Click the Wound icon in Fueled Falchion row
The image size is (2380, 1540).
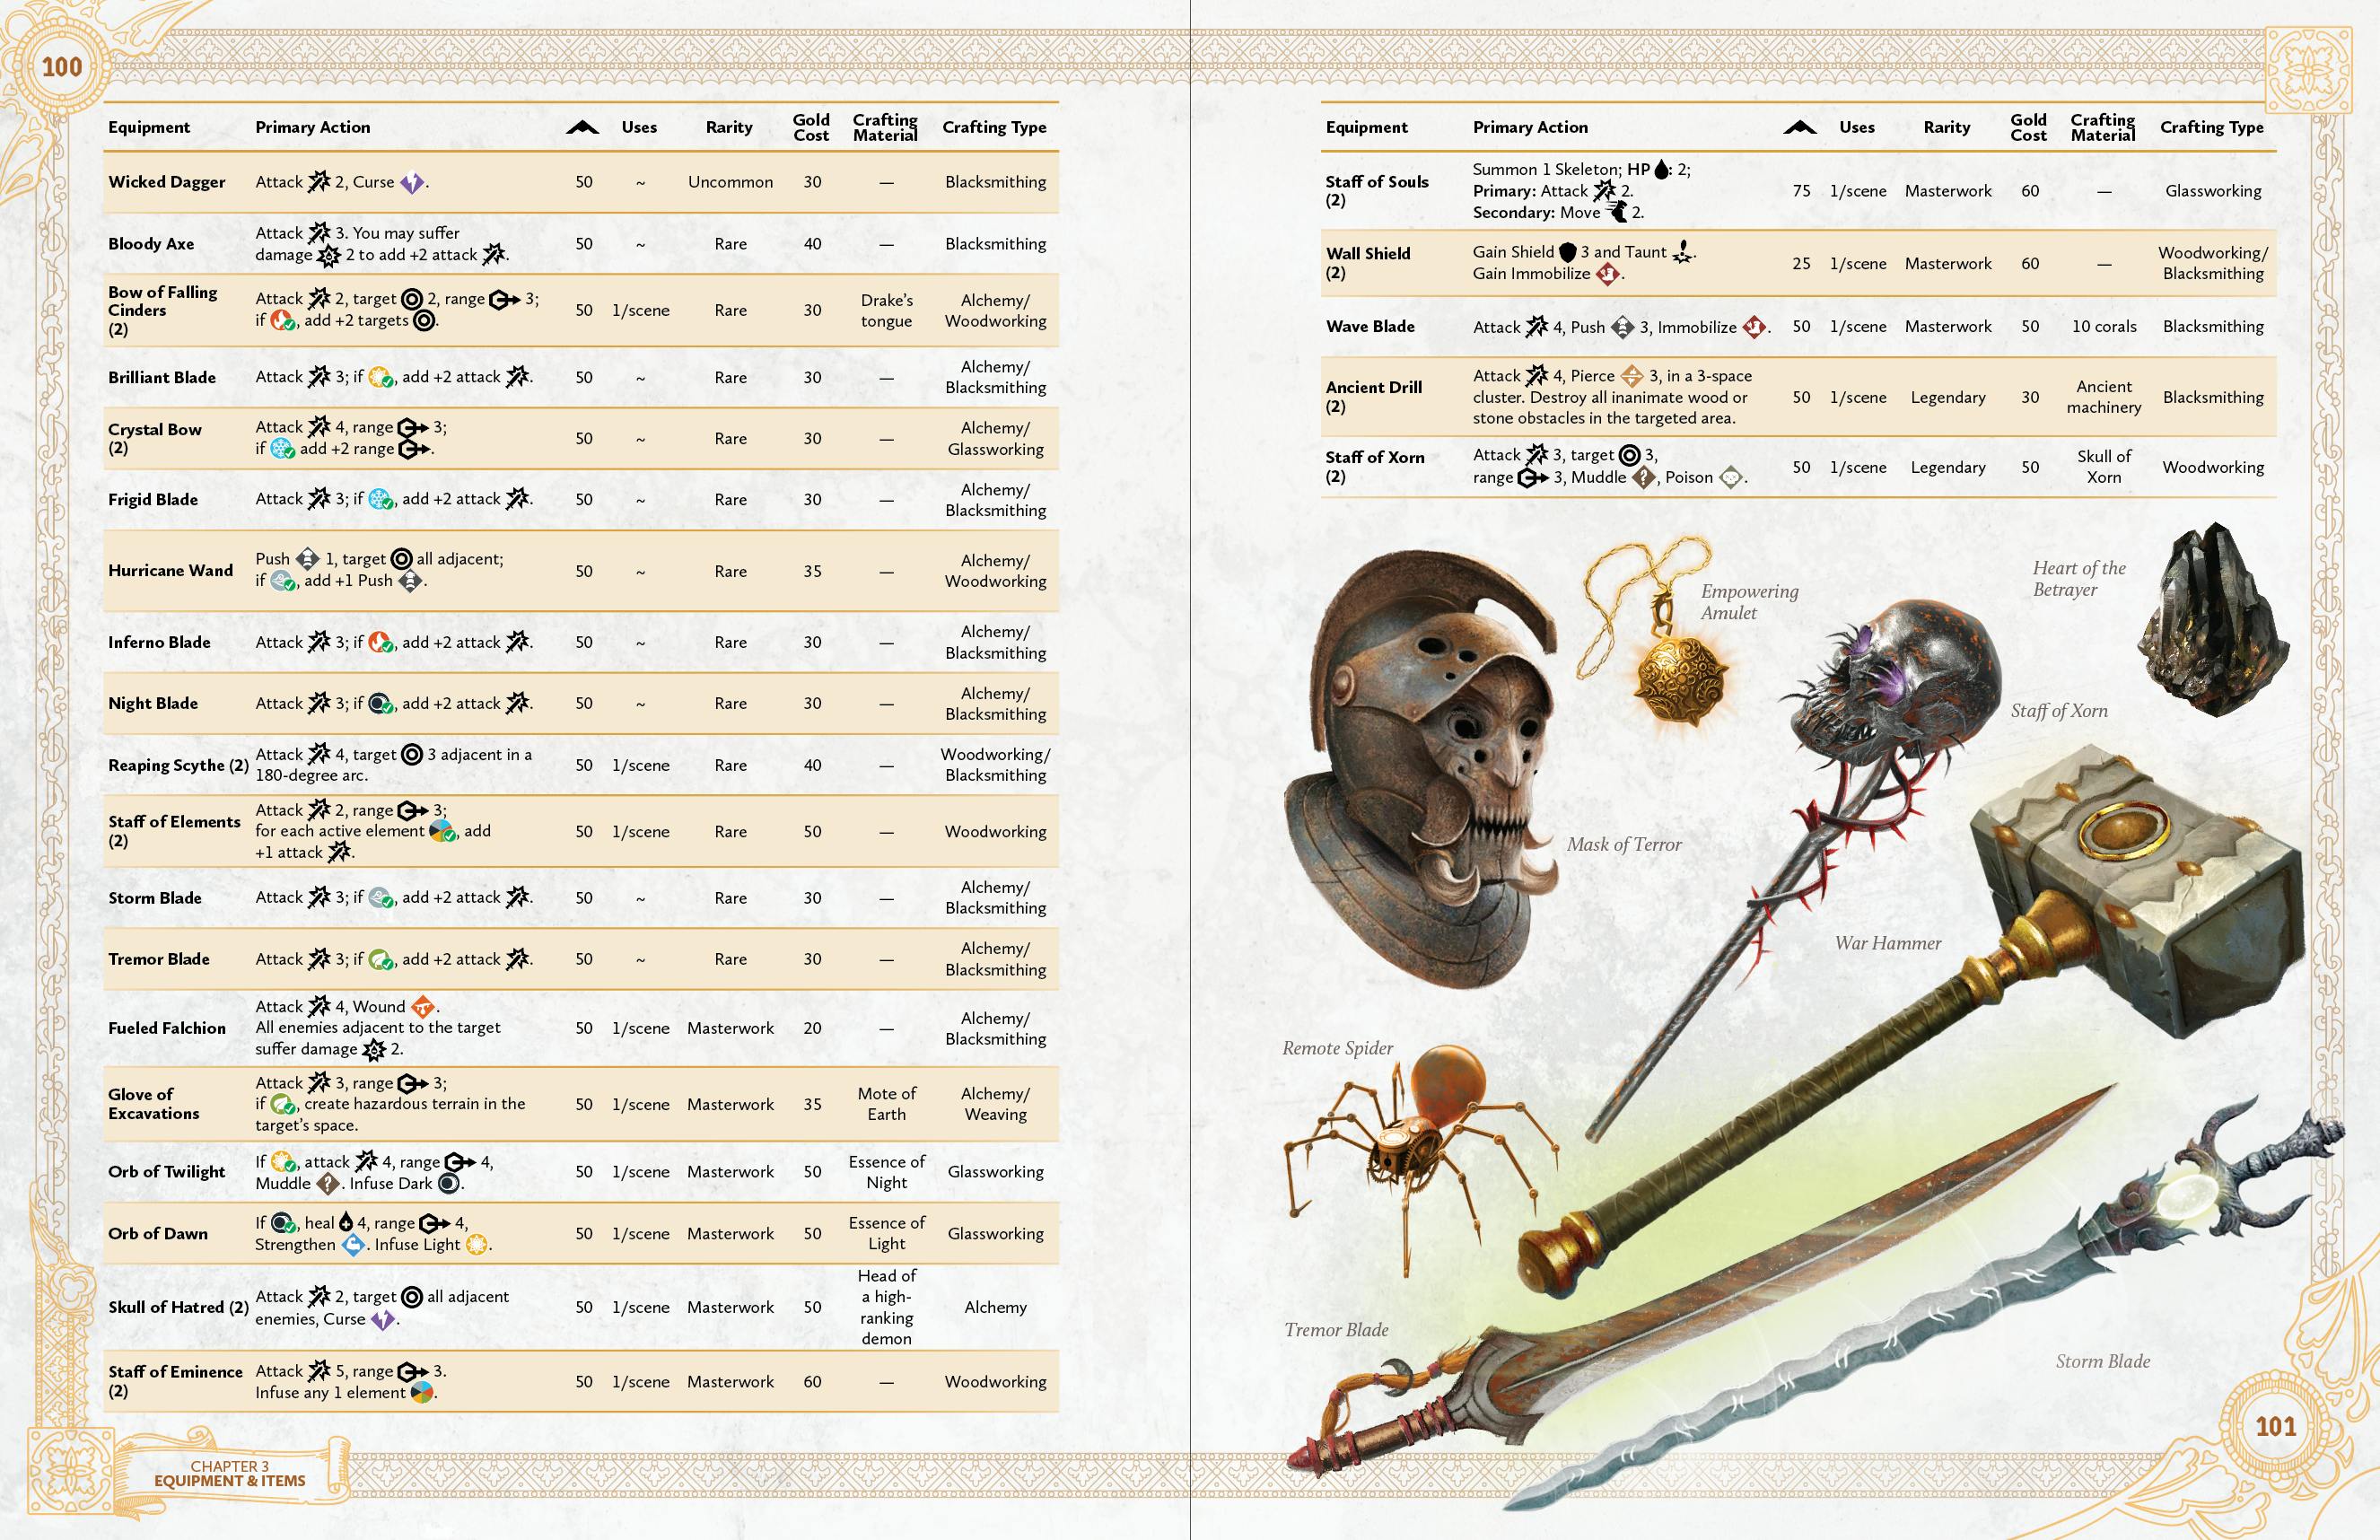pos(423,1007)
